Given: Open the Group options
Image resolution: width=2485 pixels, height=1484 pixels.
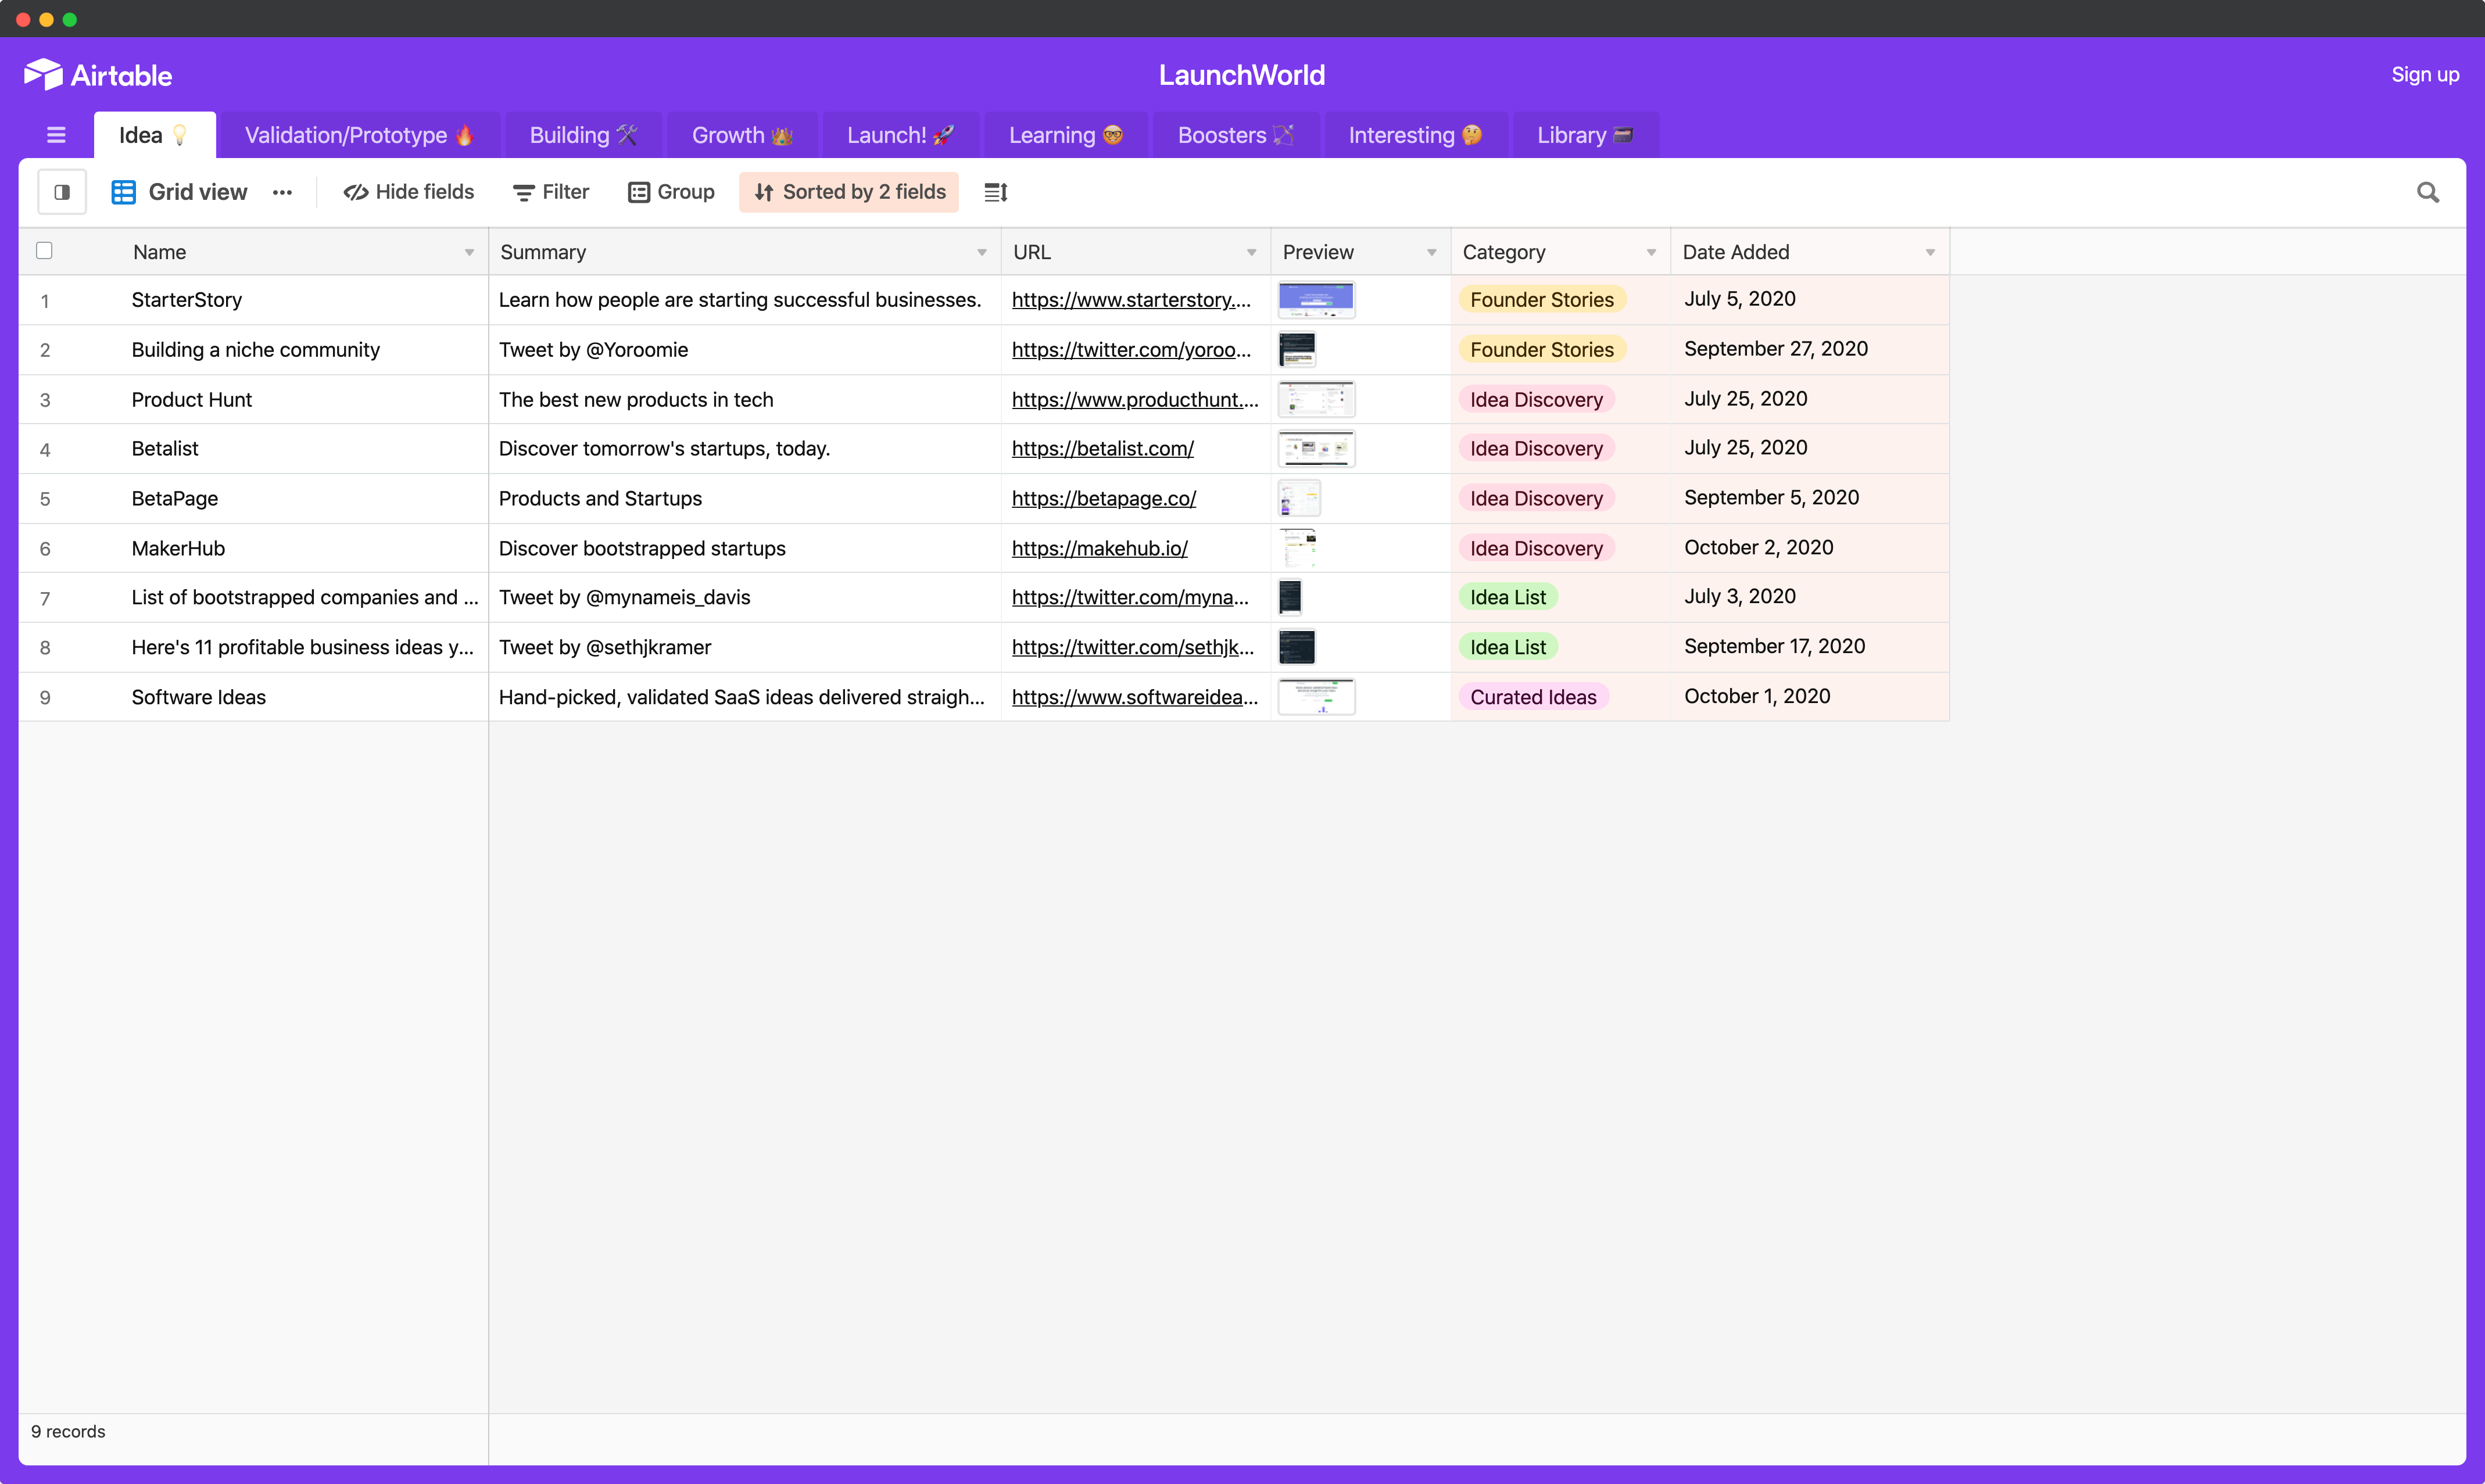Looking at the screenshot, I should pos(671,192).
